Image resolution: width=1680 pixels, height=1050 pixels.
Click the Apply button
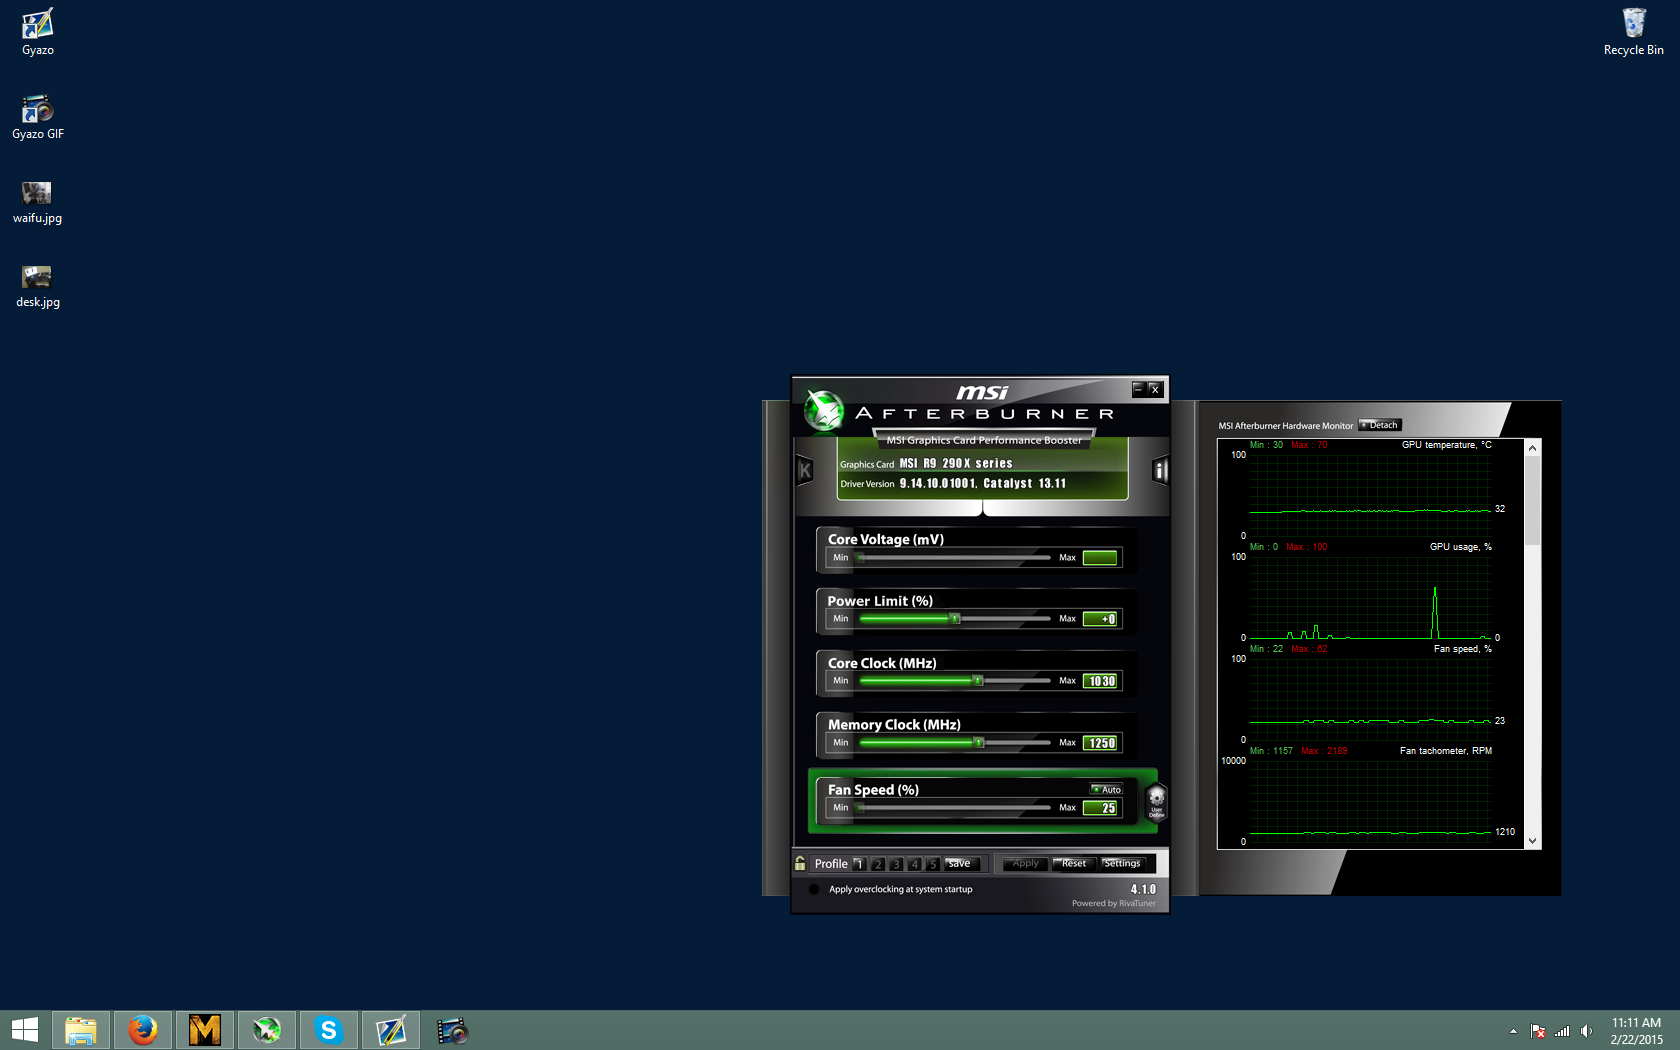click(1025, 864)
